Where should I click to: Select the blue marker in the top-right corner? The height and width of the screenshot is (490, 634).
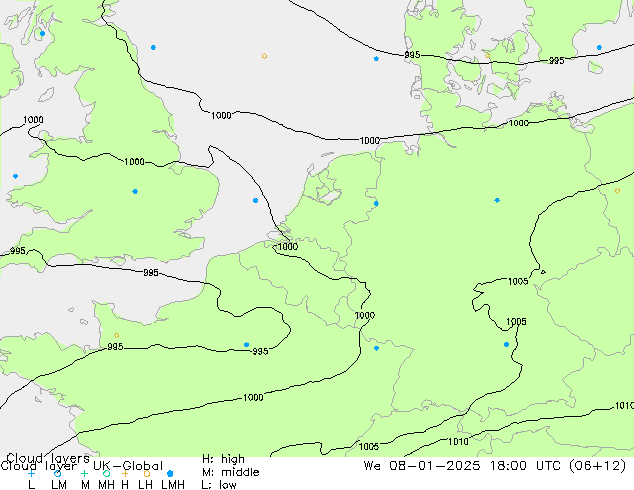(599, 48)
